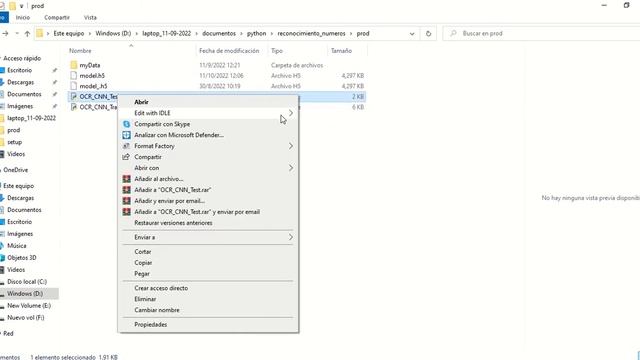Sort by Nombre column header
The height and width of the screenshot is (360, 640).
[x=80, y=51]
